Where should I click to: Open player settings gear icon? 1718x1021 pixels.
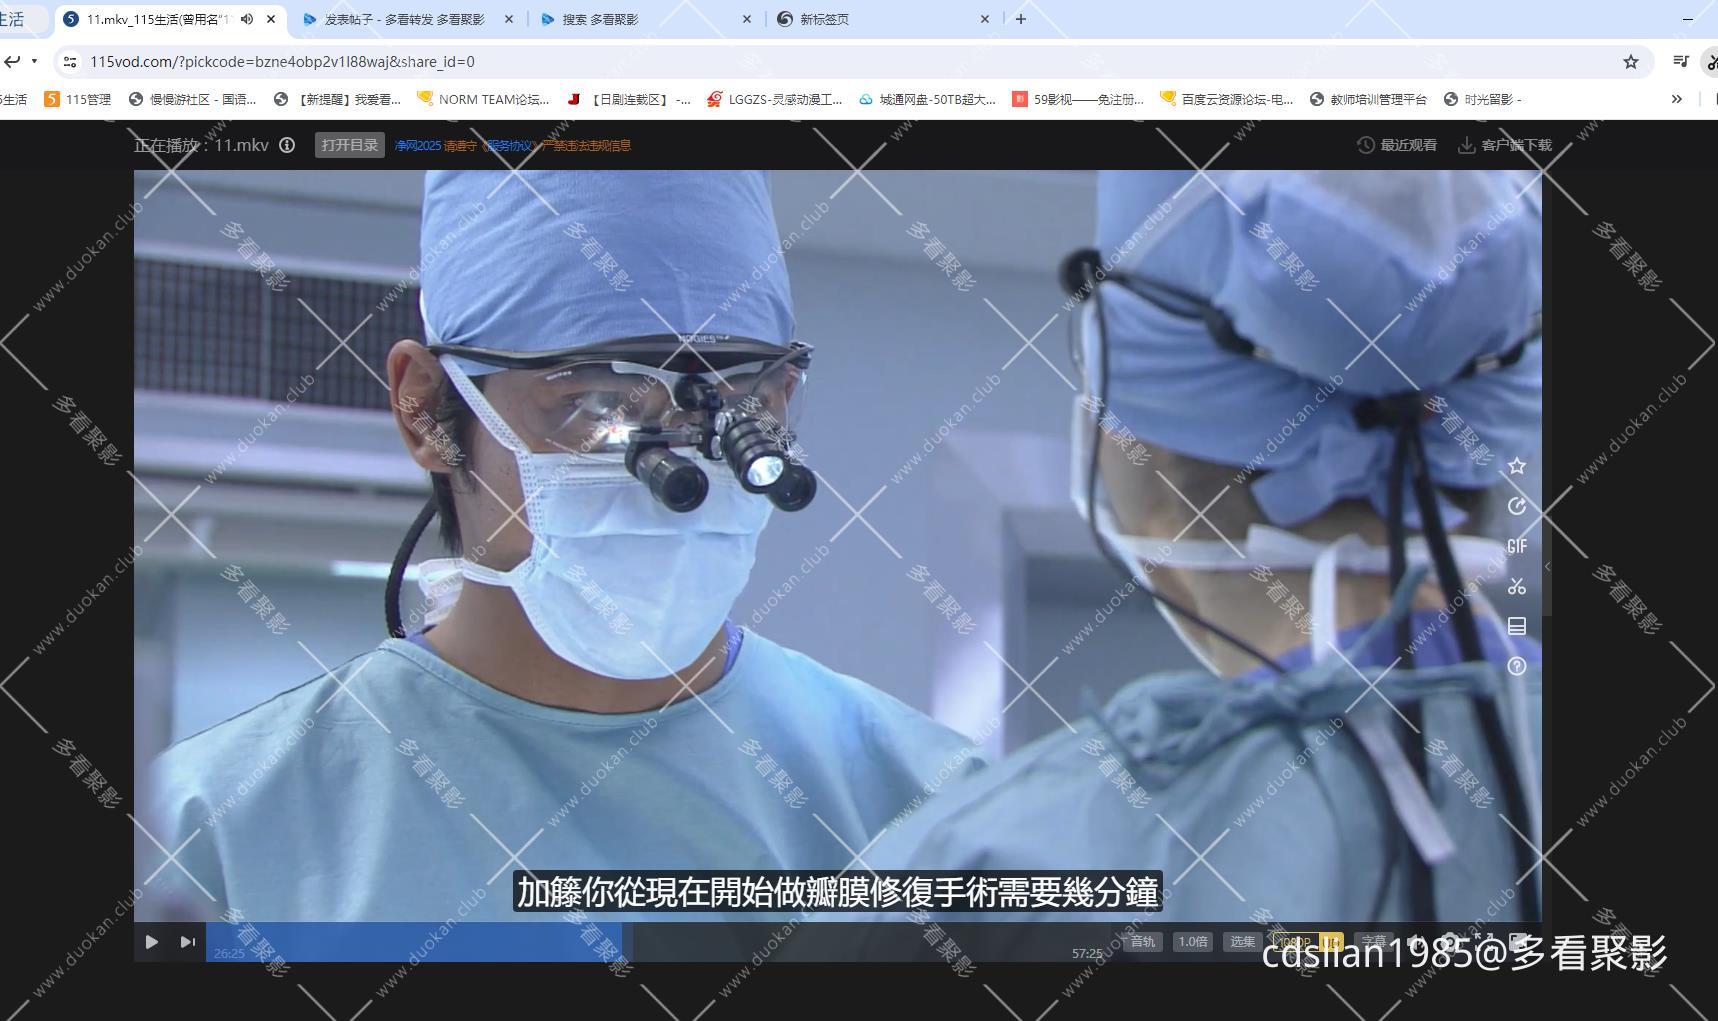pyautogui.click(x=1450, y=942)
